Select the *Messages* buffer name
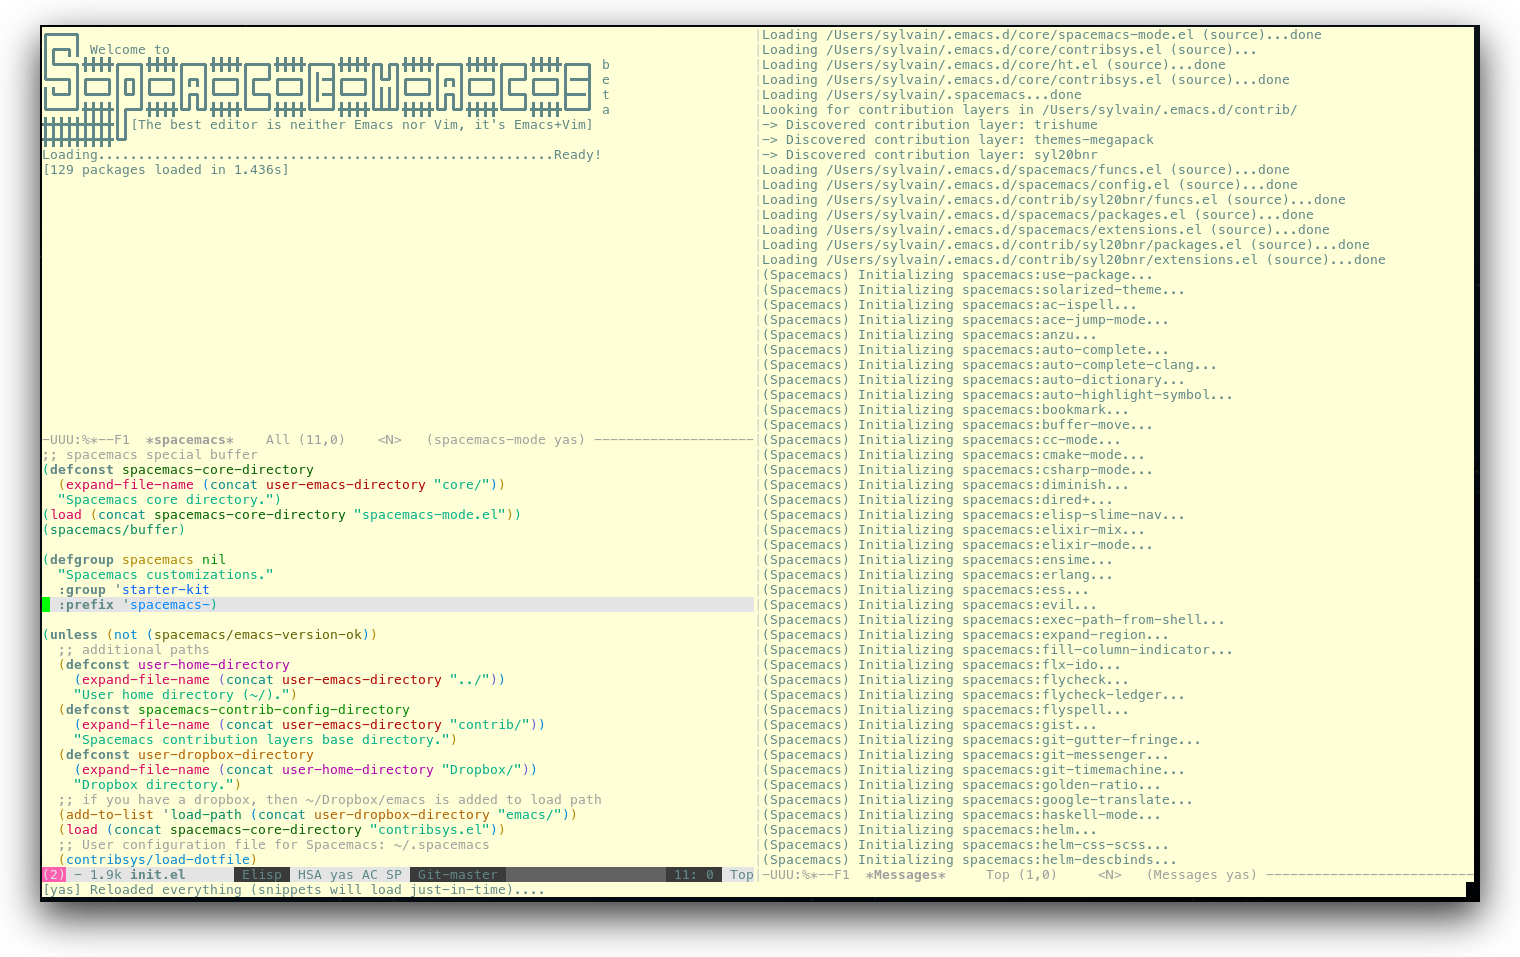Viewport: 1520px width, 957px height. point(905,875)
